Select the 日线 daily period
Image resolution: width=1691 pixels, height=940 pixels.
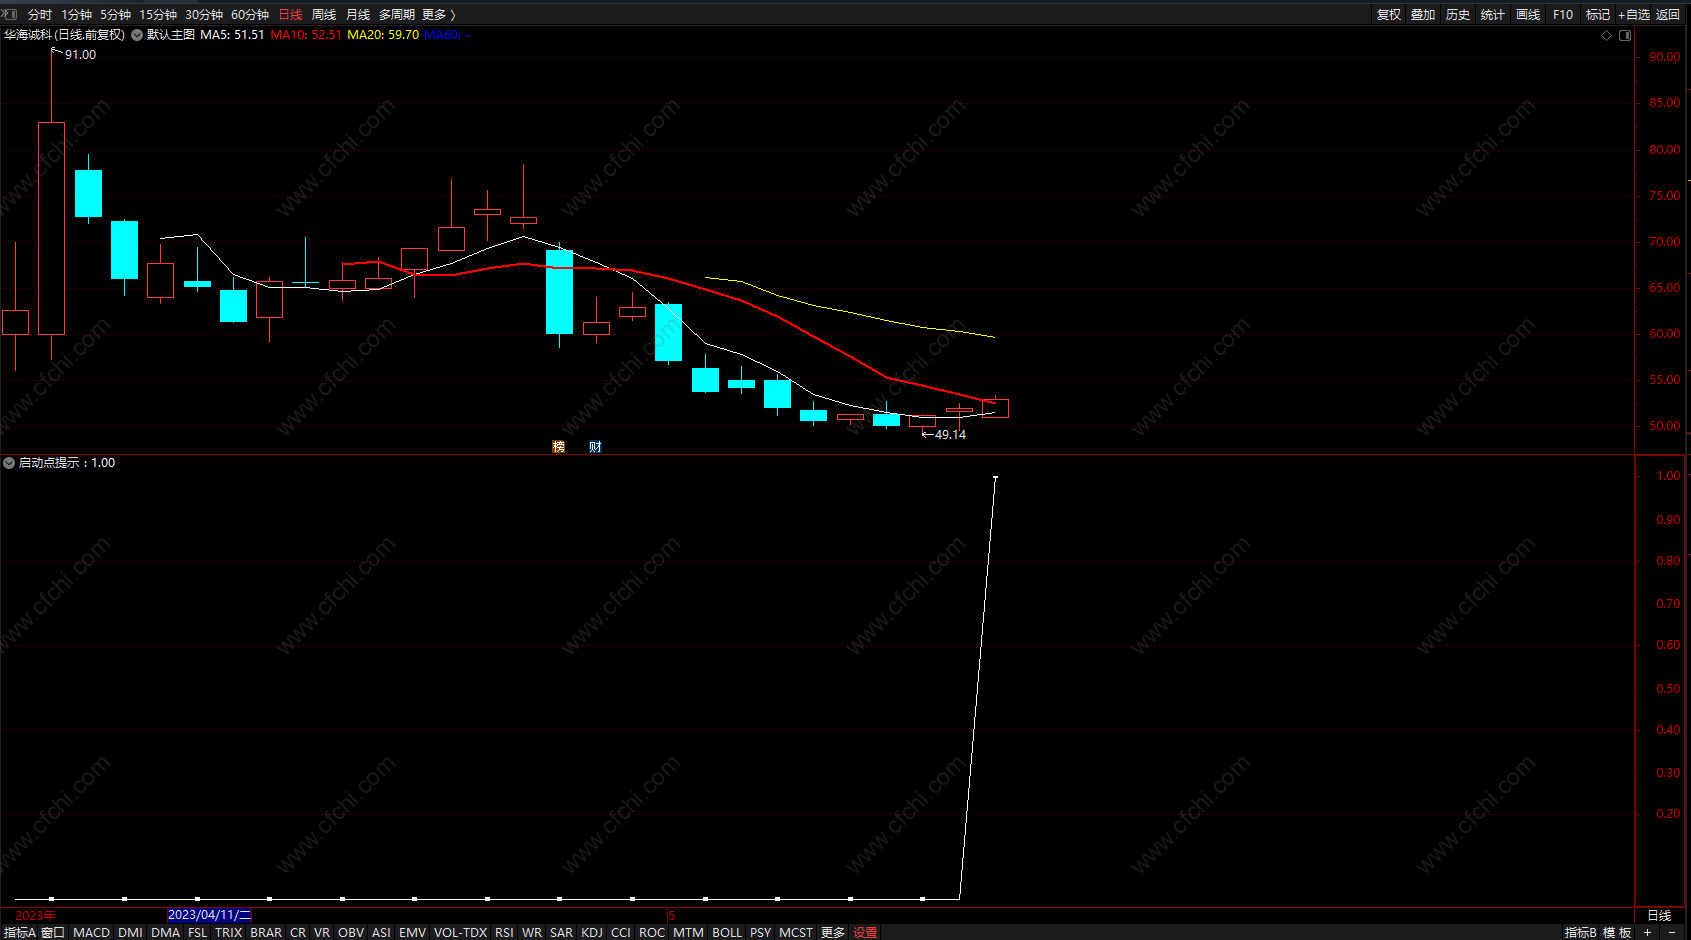coord(290,15)
